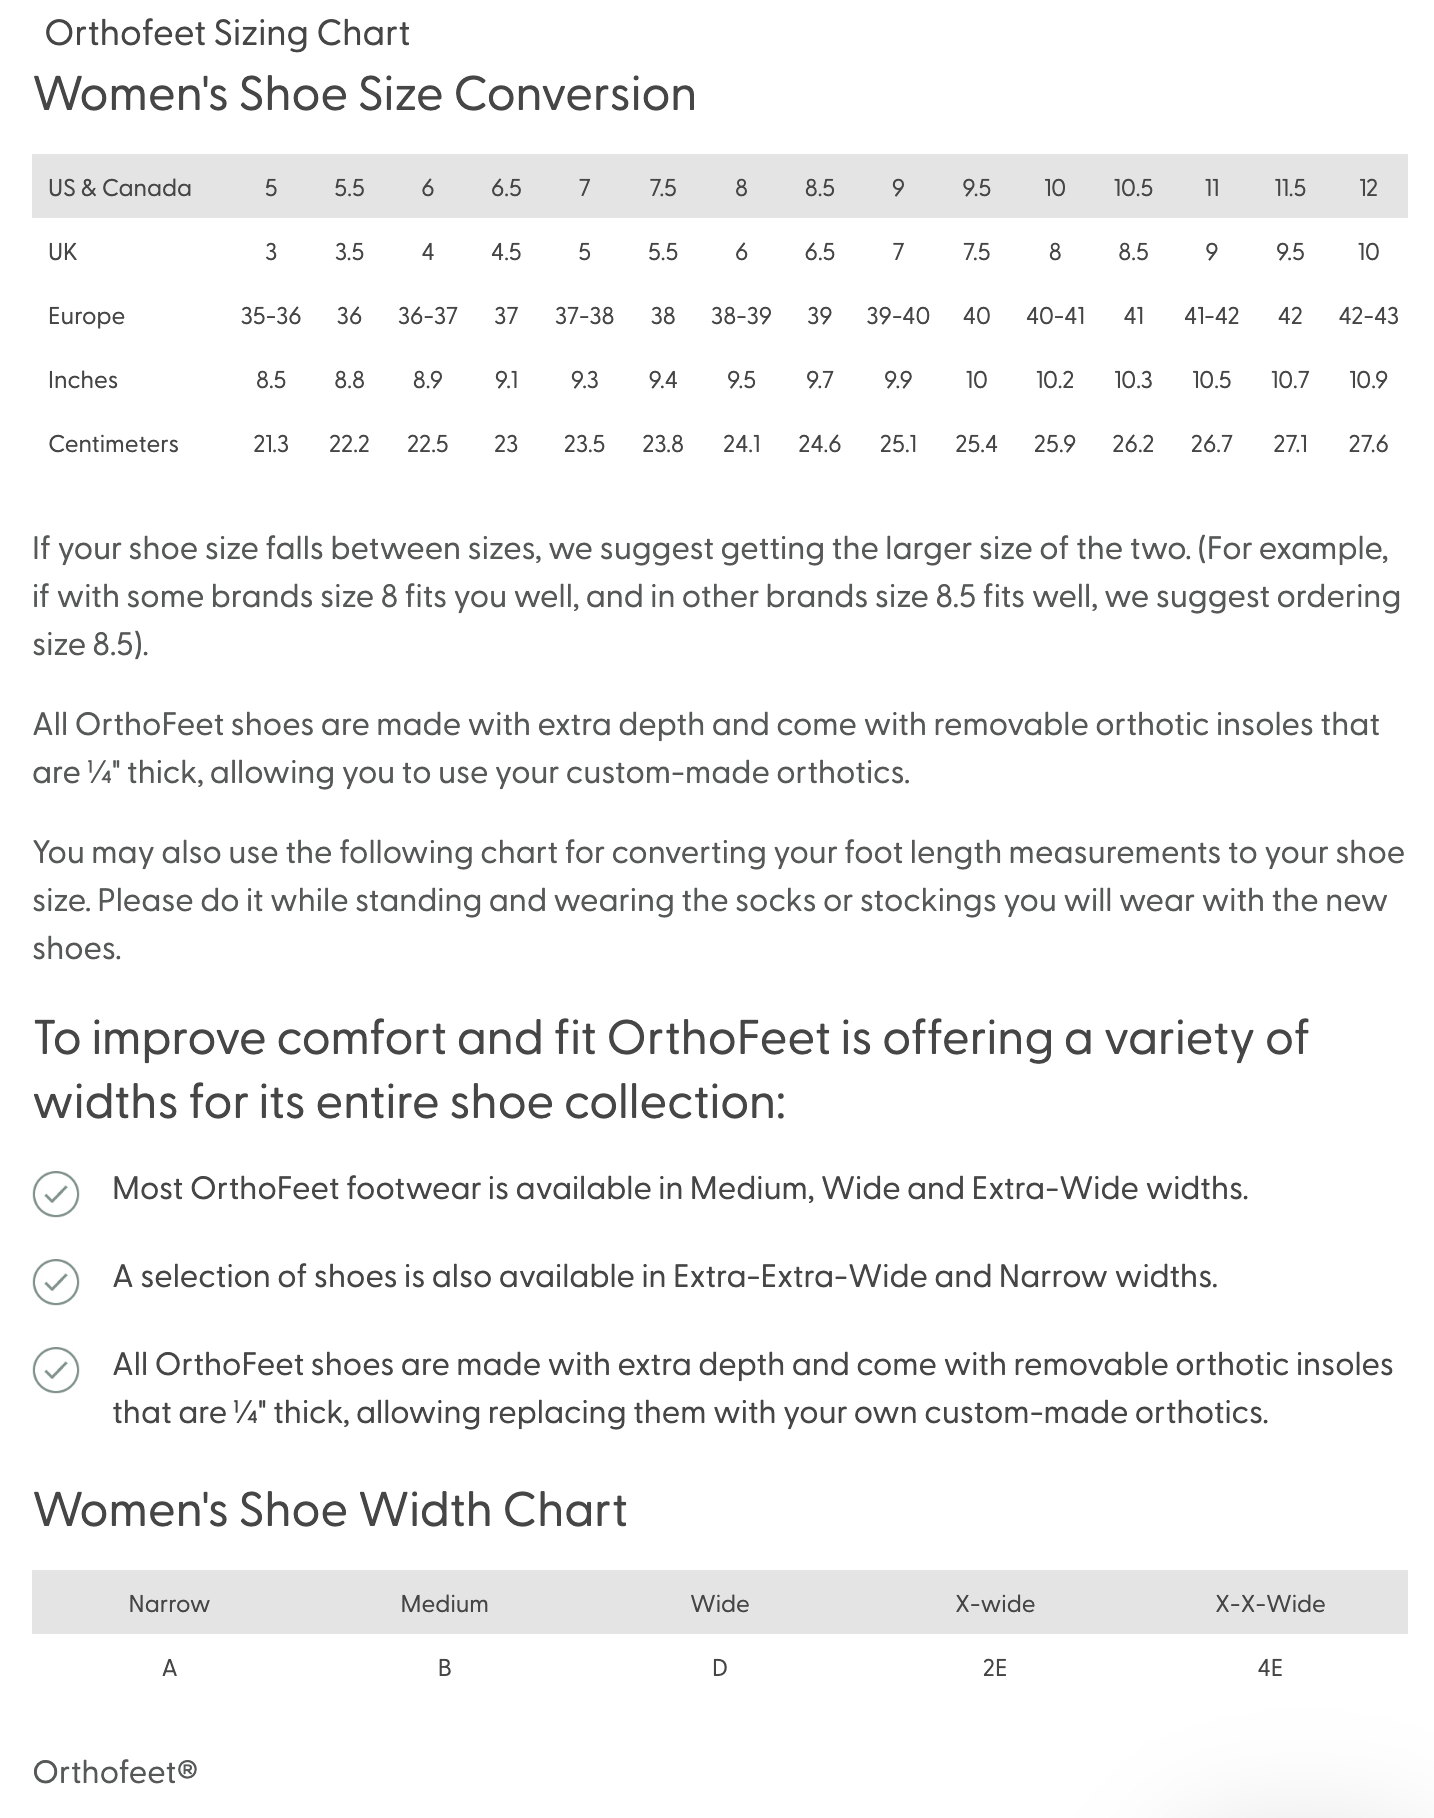Click the 4E width value
1434x1818 pixels.
(1270, 1668)
